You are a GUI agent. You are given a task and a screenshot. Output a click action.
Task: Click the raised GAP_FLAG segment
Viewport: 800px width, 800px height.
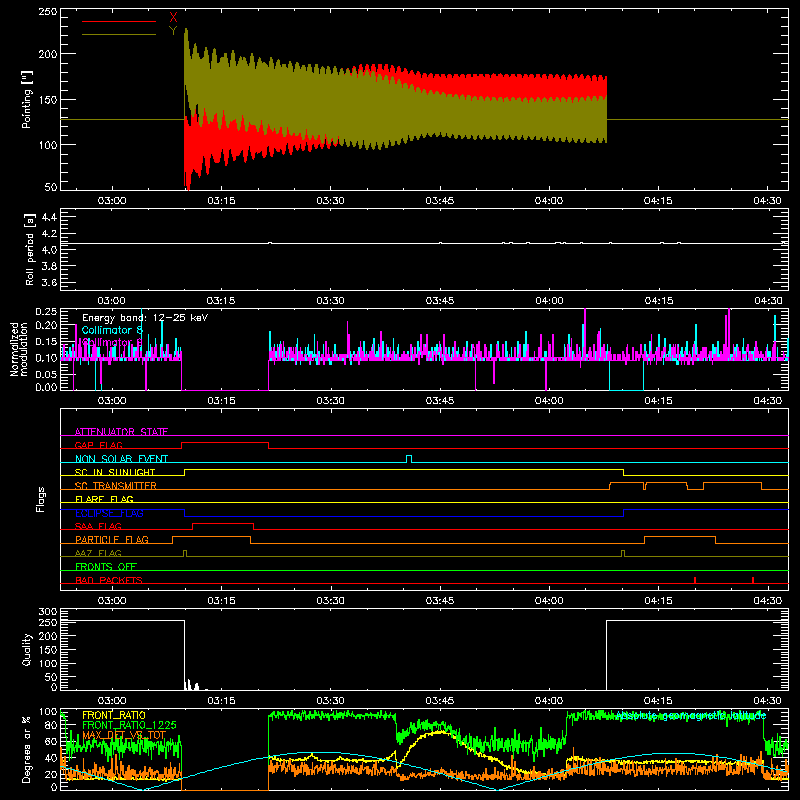click(225, 443)
